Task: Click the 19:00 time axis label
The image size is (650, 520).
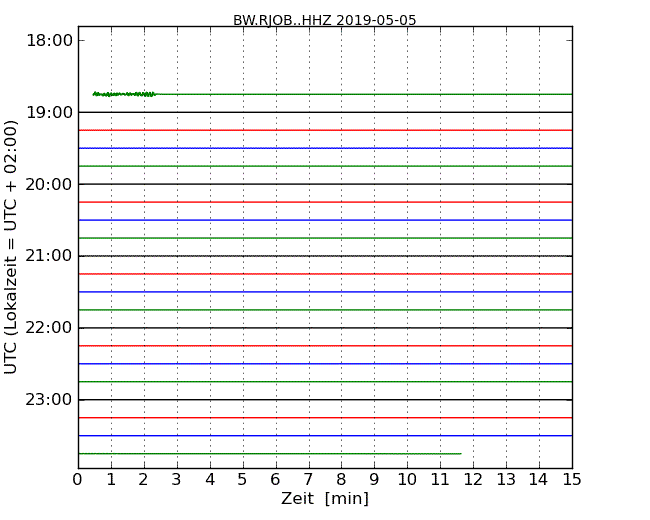Action: (49, 112)
